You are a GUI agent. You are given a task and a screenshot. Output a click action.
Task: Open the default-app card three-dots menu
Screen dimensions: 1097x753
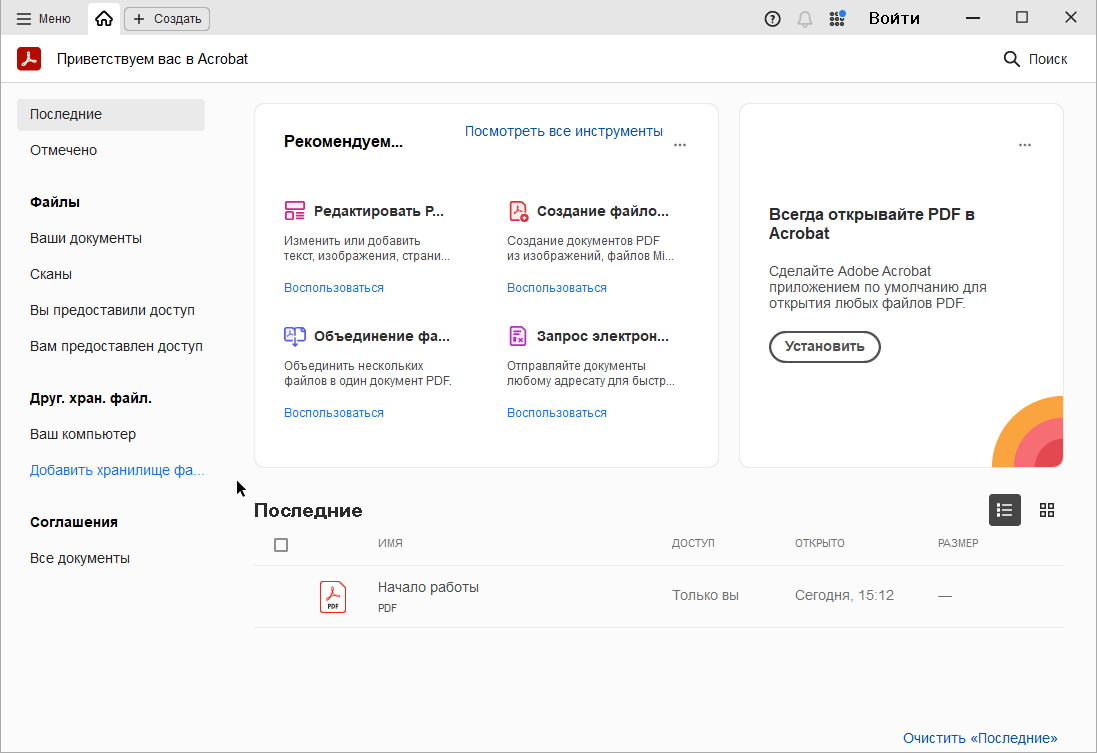[x=1025, y=145]
